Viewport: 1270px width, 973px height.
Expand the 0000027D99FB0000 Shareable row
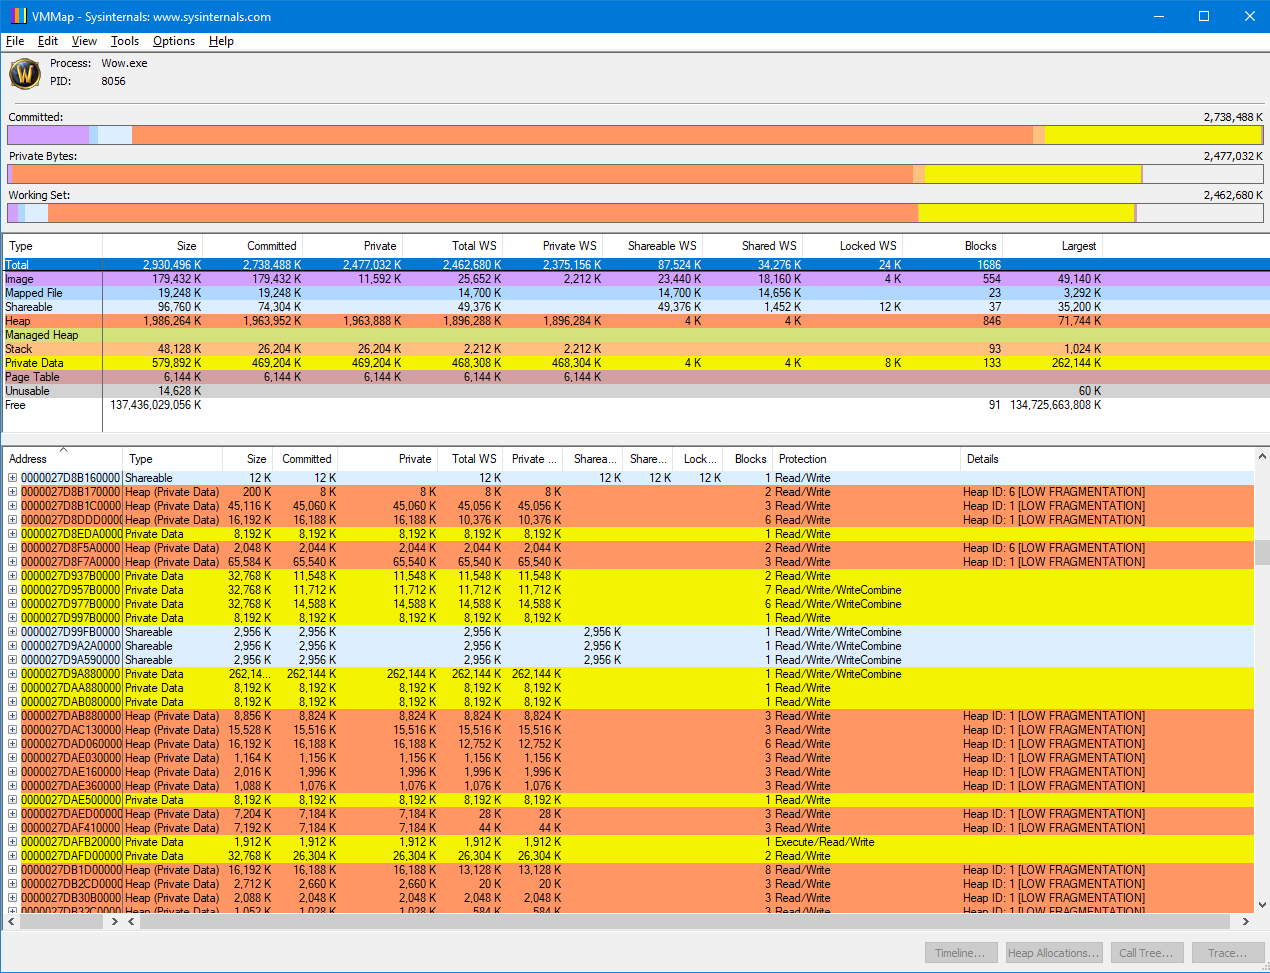pyautogui.click(x=13, y=632)
